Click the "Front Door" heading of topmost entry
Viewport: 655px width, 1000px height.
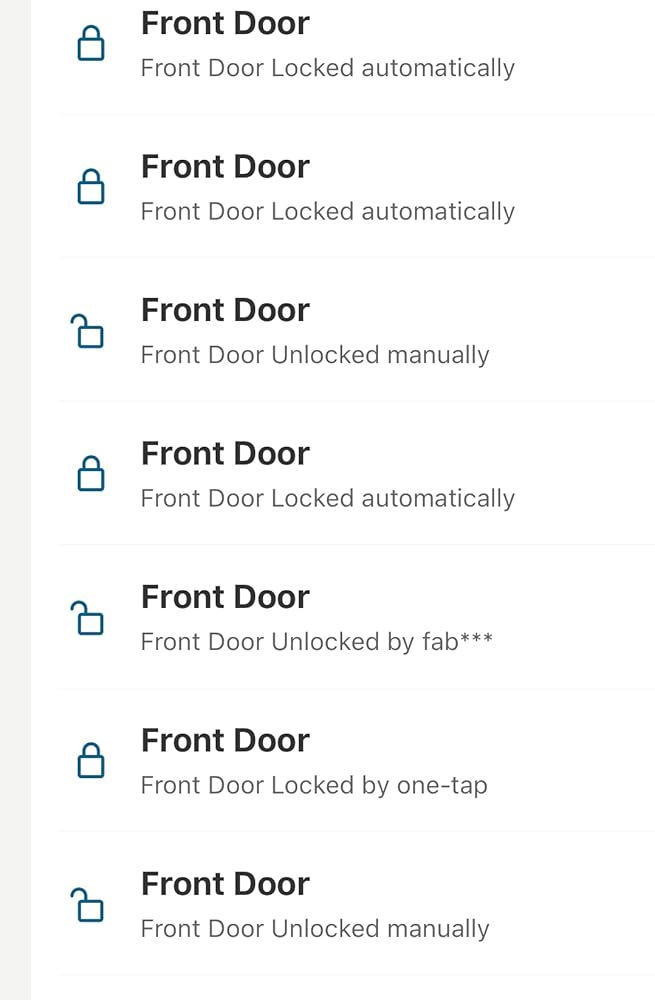click(x=225, y=23)
